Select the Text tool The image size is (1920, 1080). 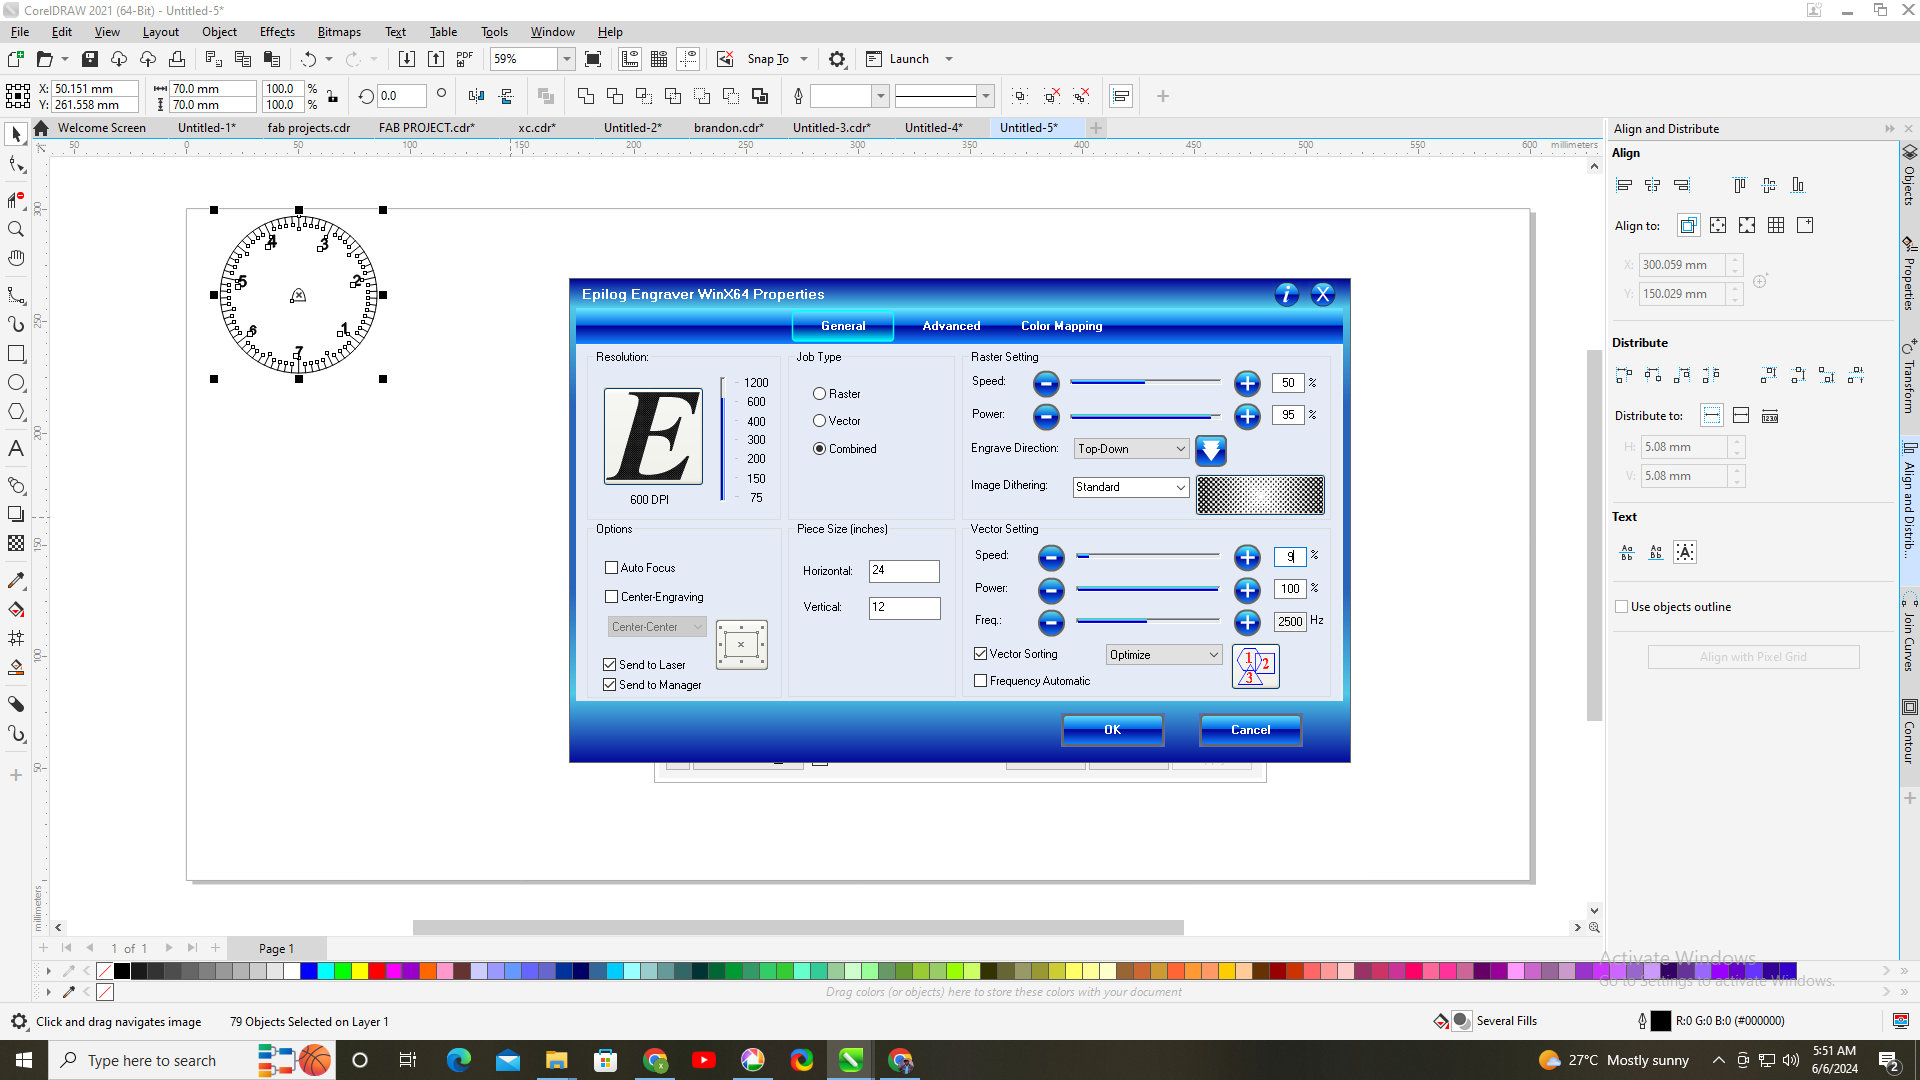click(x=16, y=449)
